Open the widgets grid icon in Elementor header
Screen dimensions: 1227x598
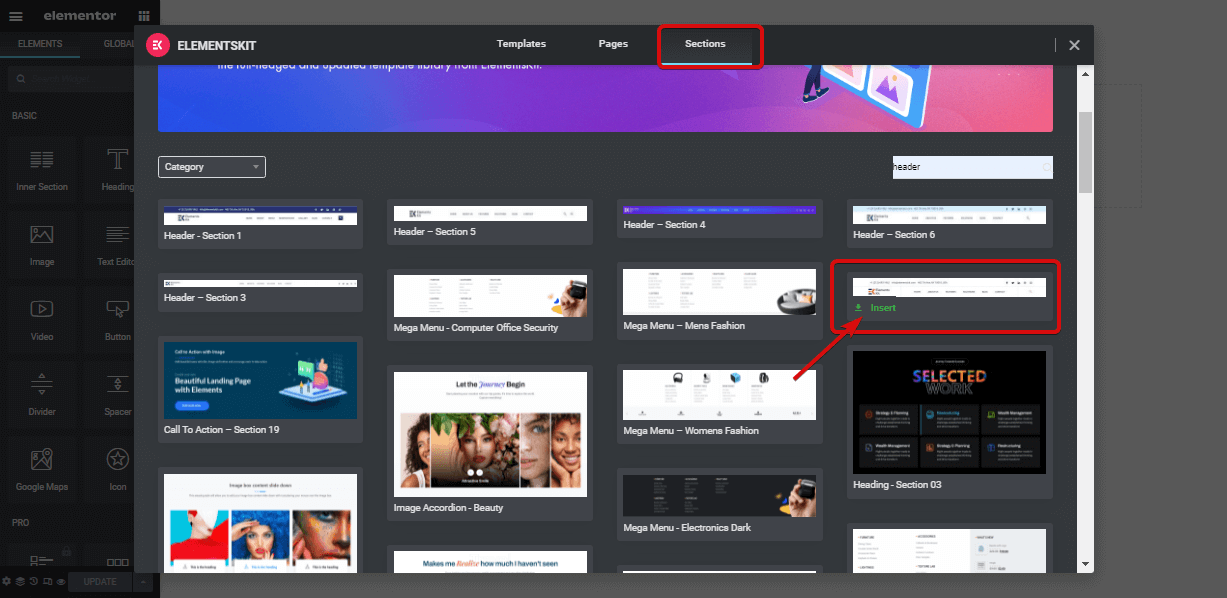145,16
